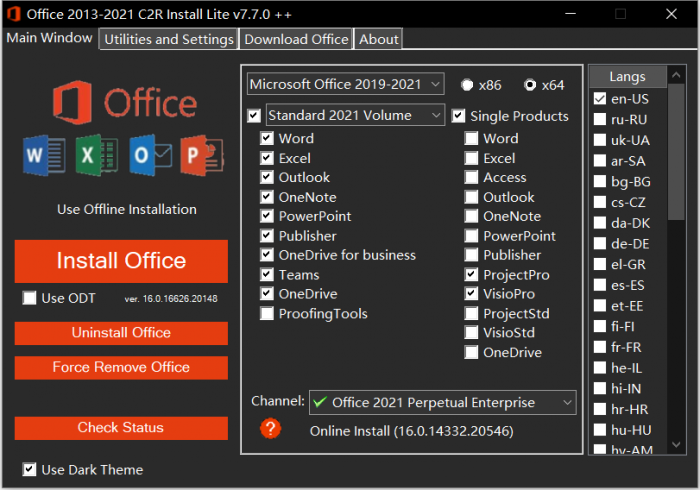Screen dimensions: 700x490
Task: Uncheck Publisher in the suite list
Action: (267, 236)
